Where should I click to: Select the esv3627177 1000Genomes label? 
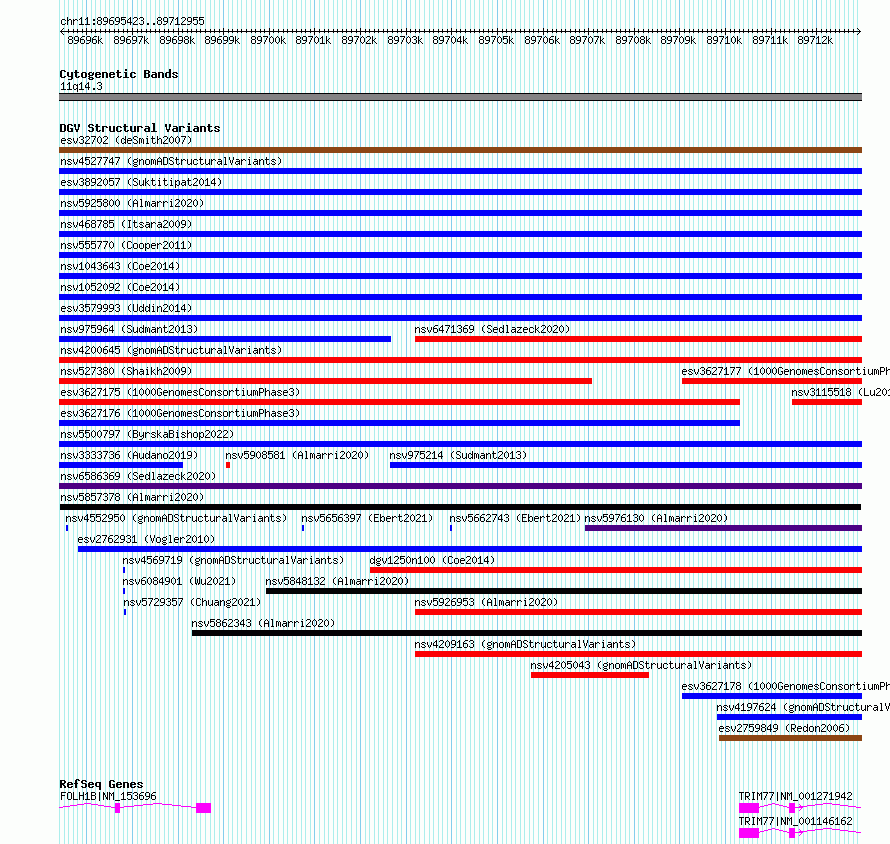[786, 371]
